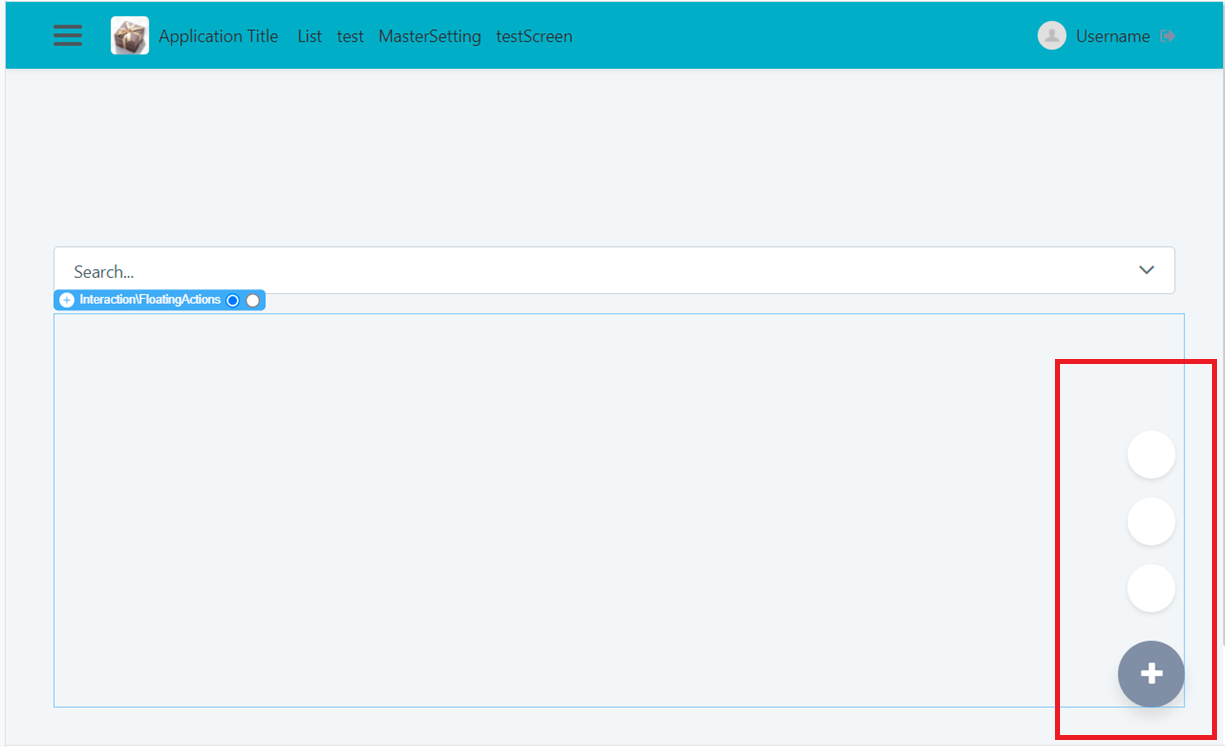Screen dimensions: 1225x747
Task: Focus the Search input field
Action: pyautogui.click(x=614, y=271)
